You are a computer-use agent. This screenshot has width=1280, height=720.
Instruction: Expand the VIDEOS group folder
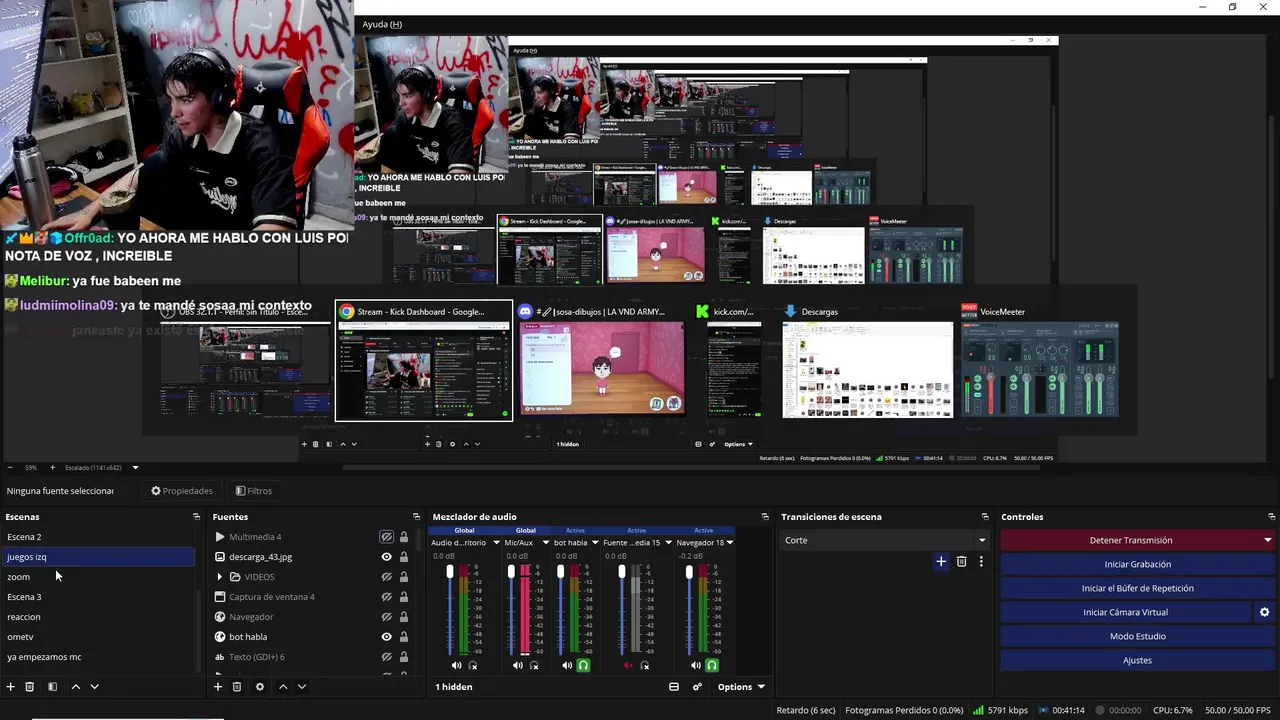[x=219, y=577]
